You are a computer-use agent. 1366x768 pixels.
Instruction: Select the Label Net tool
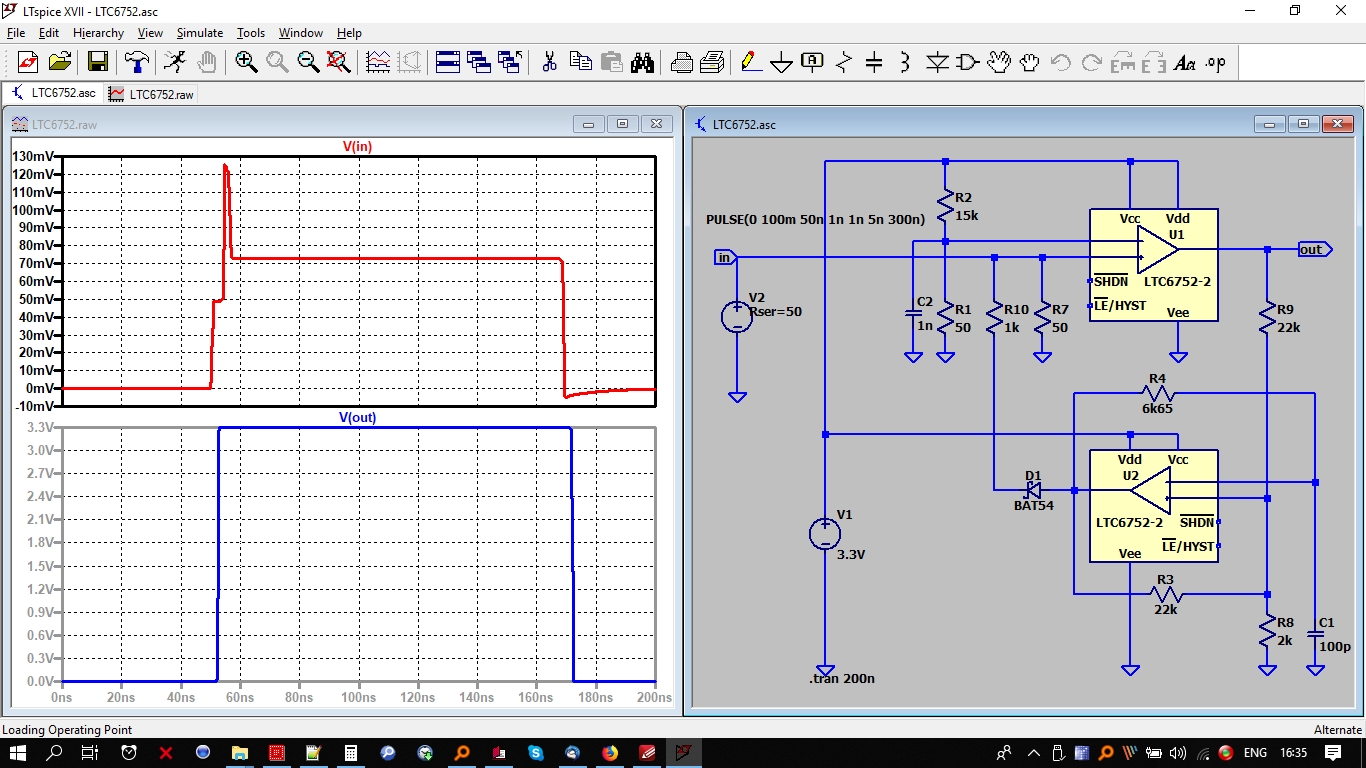(x=812, y=63)
